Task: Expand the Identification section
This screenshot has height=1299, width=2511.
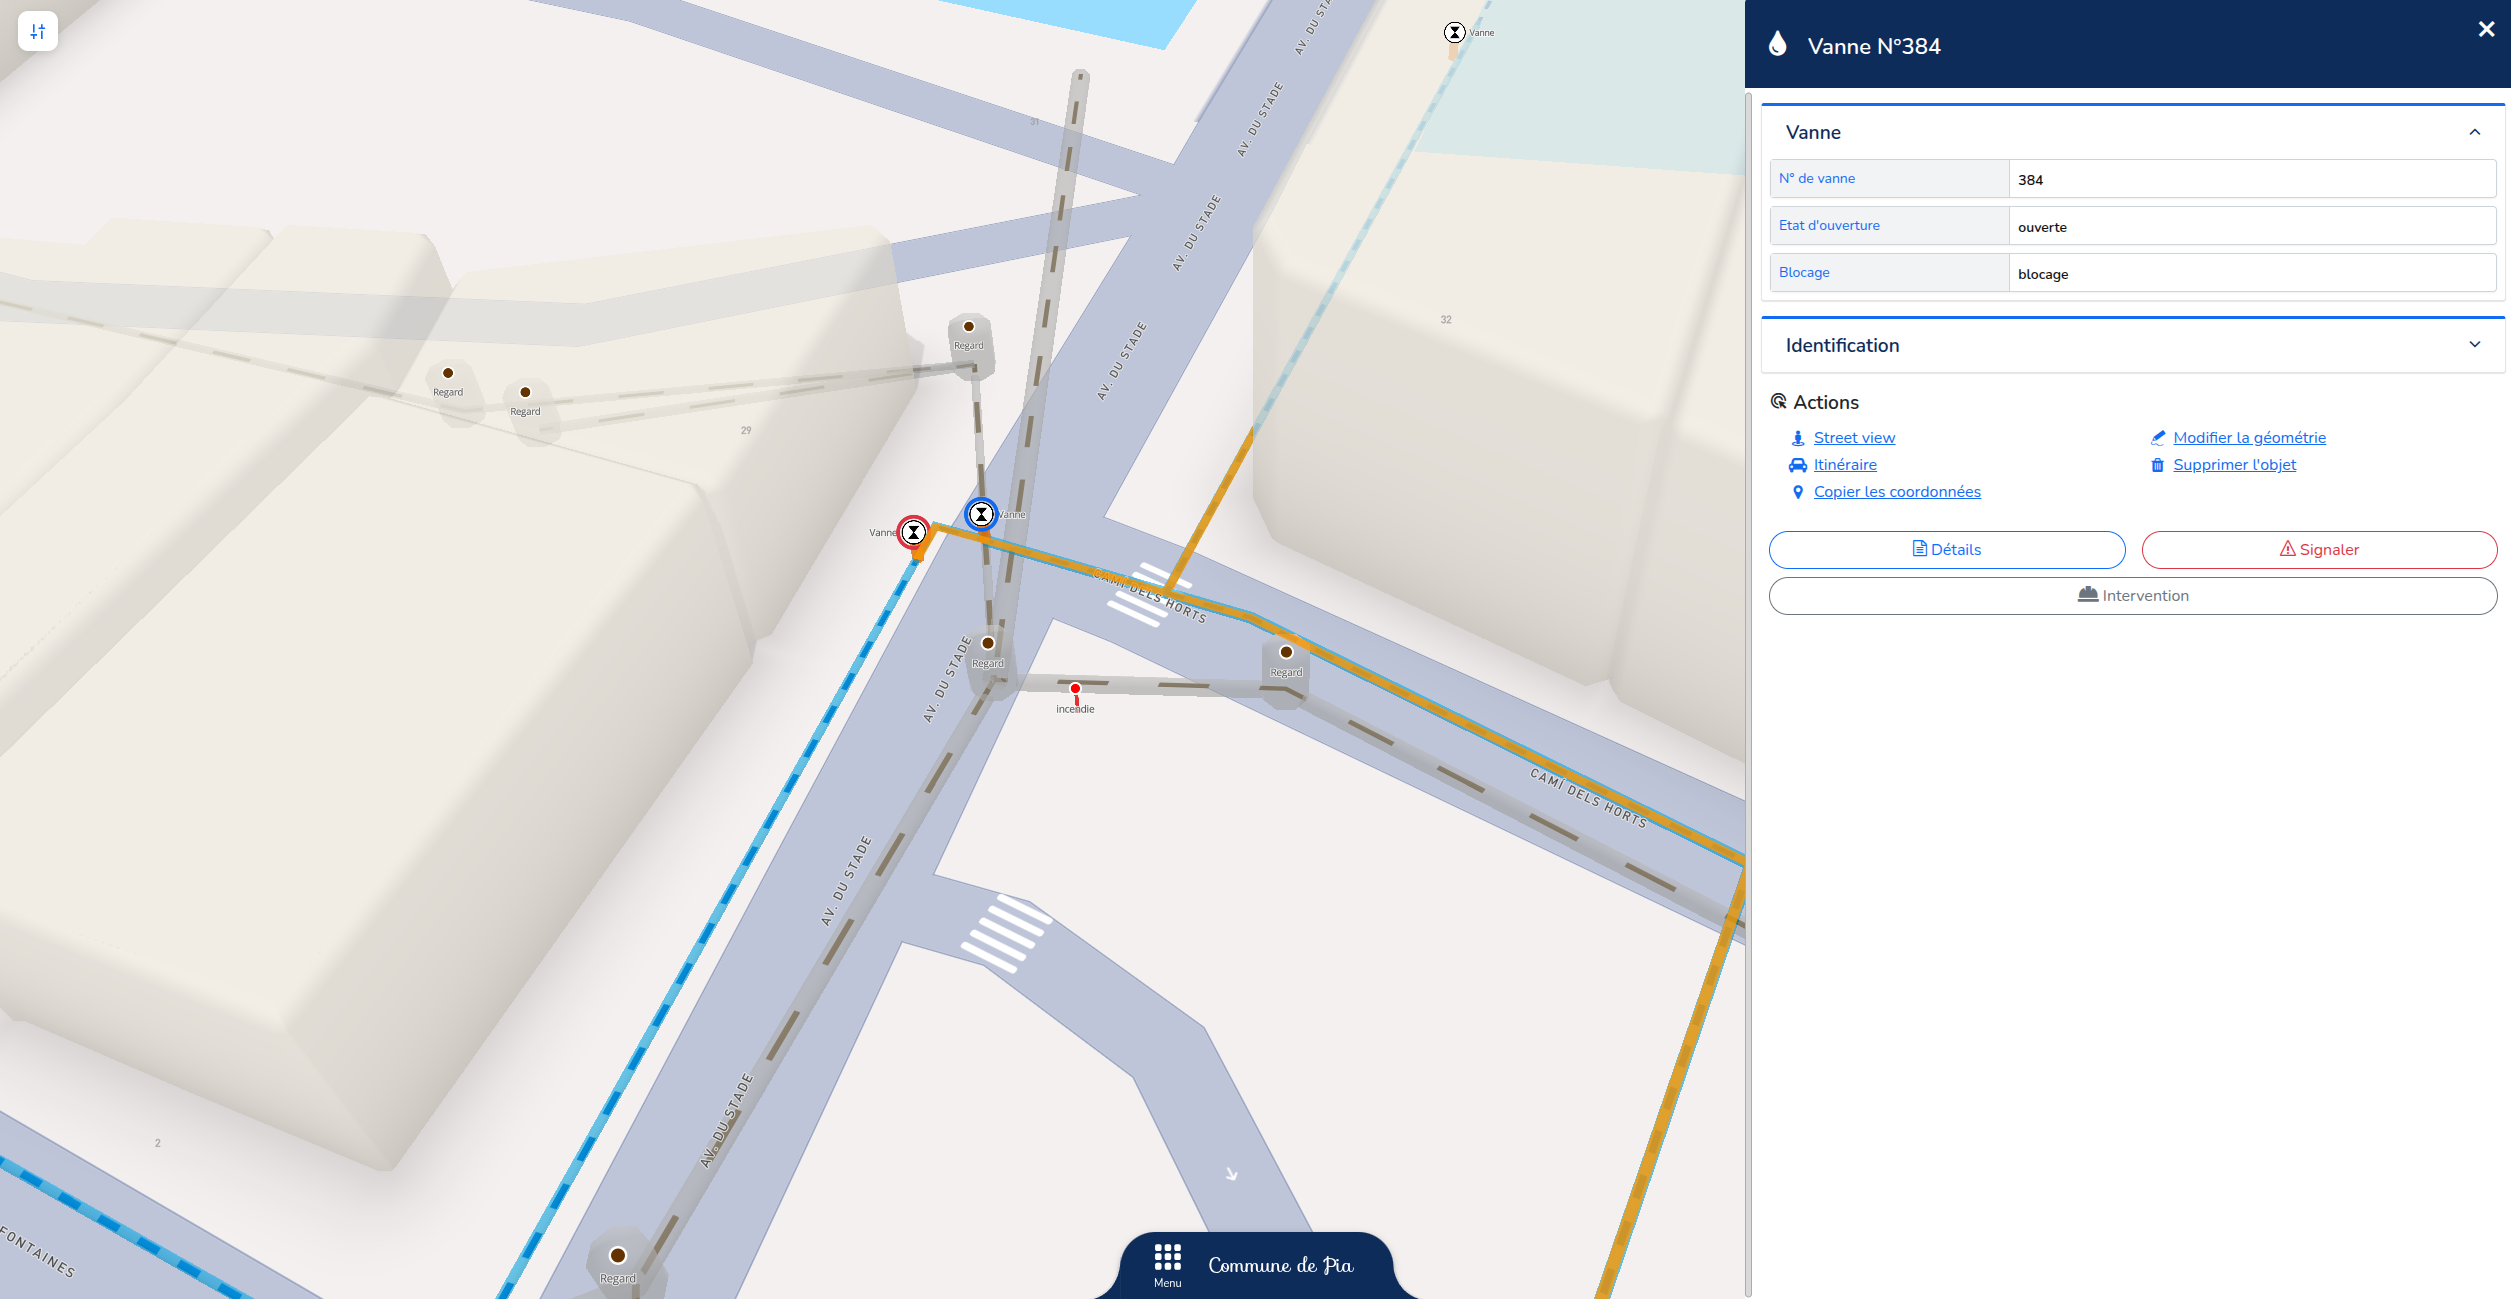Action: (x=2132, y=345)
